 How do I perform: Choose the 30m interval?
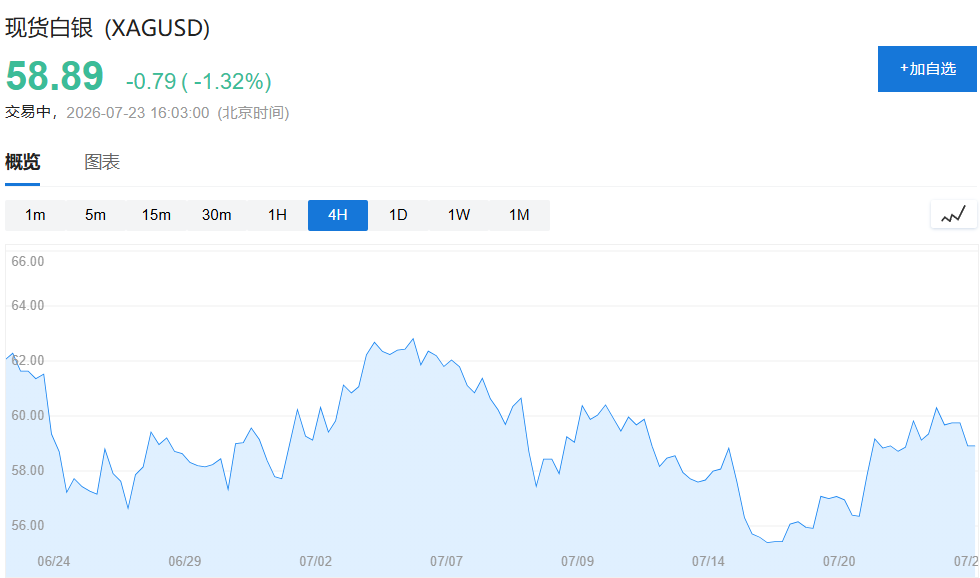coord(217,215)
